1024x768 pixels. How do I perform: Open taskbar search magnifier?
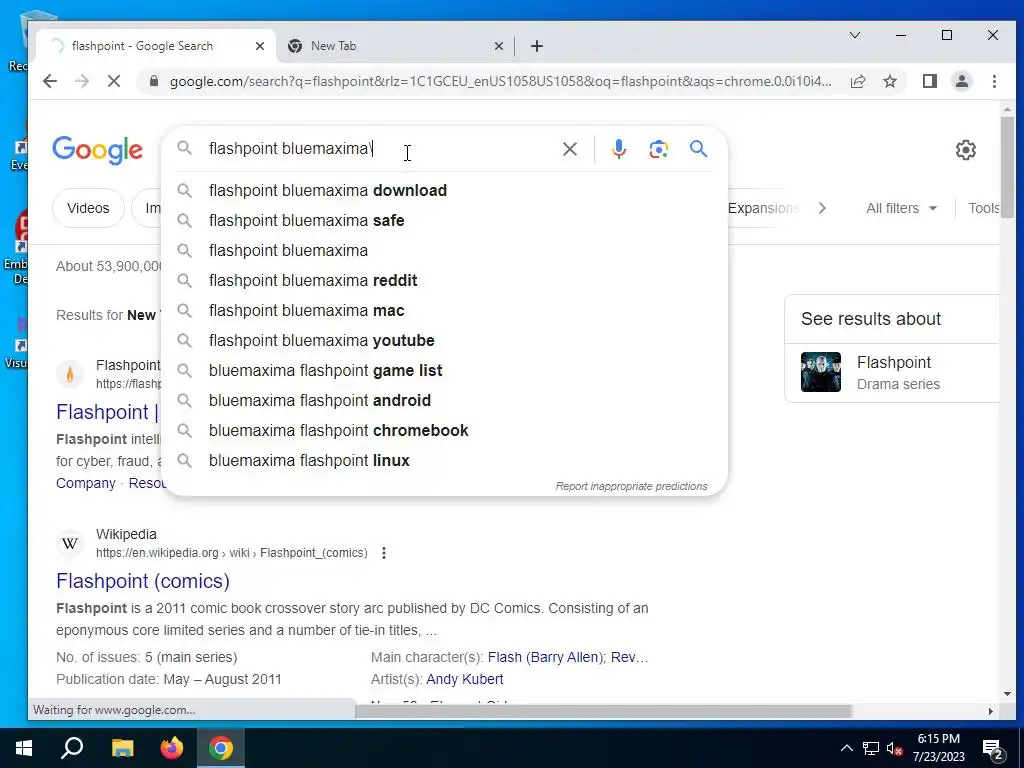pyautogui.click(x=72, y=748)
